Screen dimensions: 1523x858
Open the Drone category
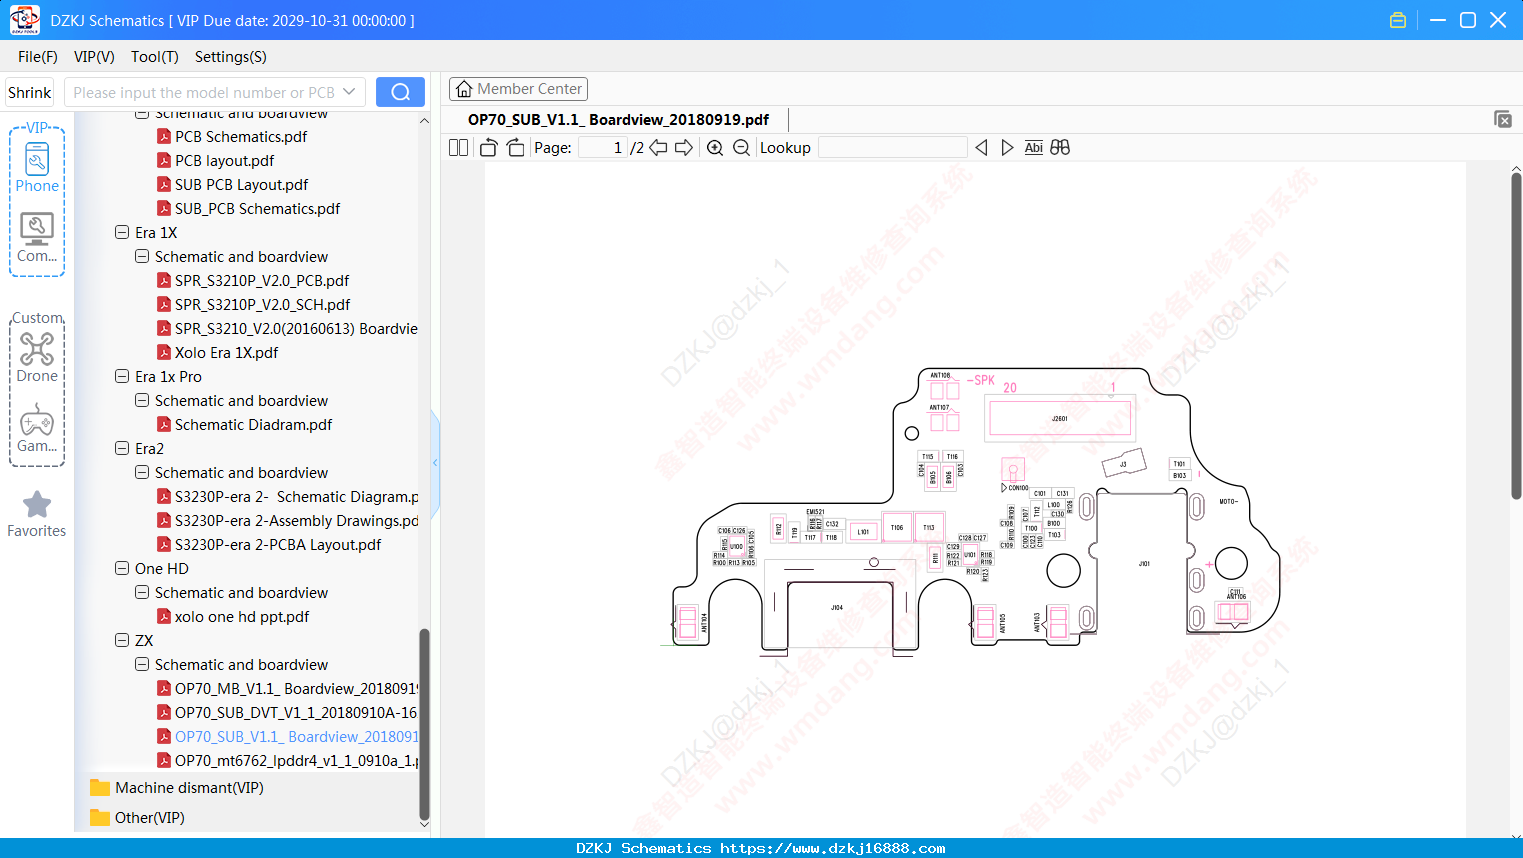tap(37, 357)
